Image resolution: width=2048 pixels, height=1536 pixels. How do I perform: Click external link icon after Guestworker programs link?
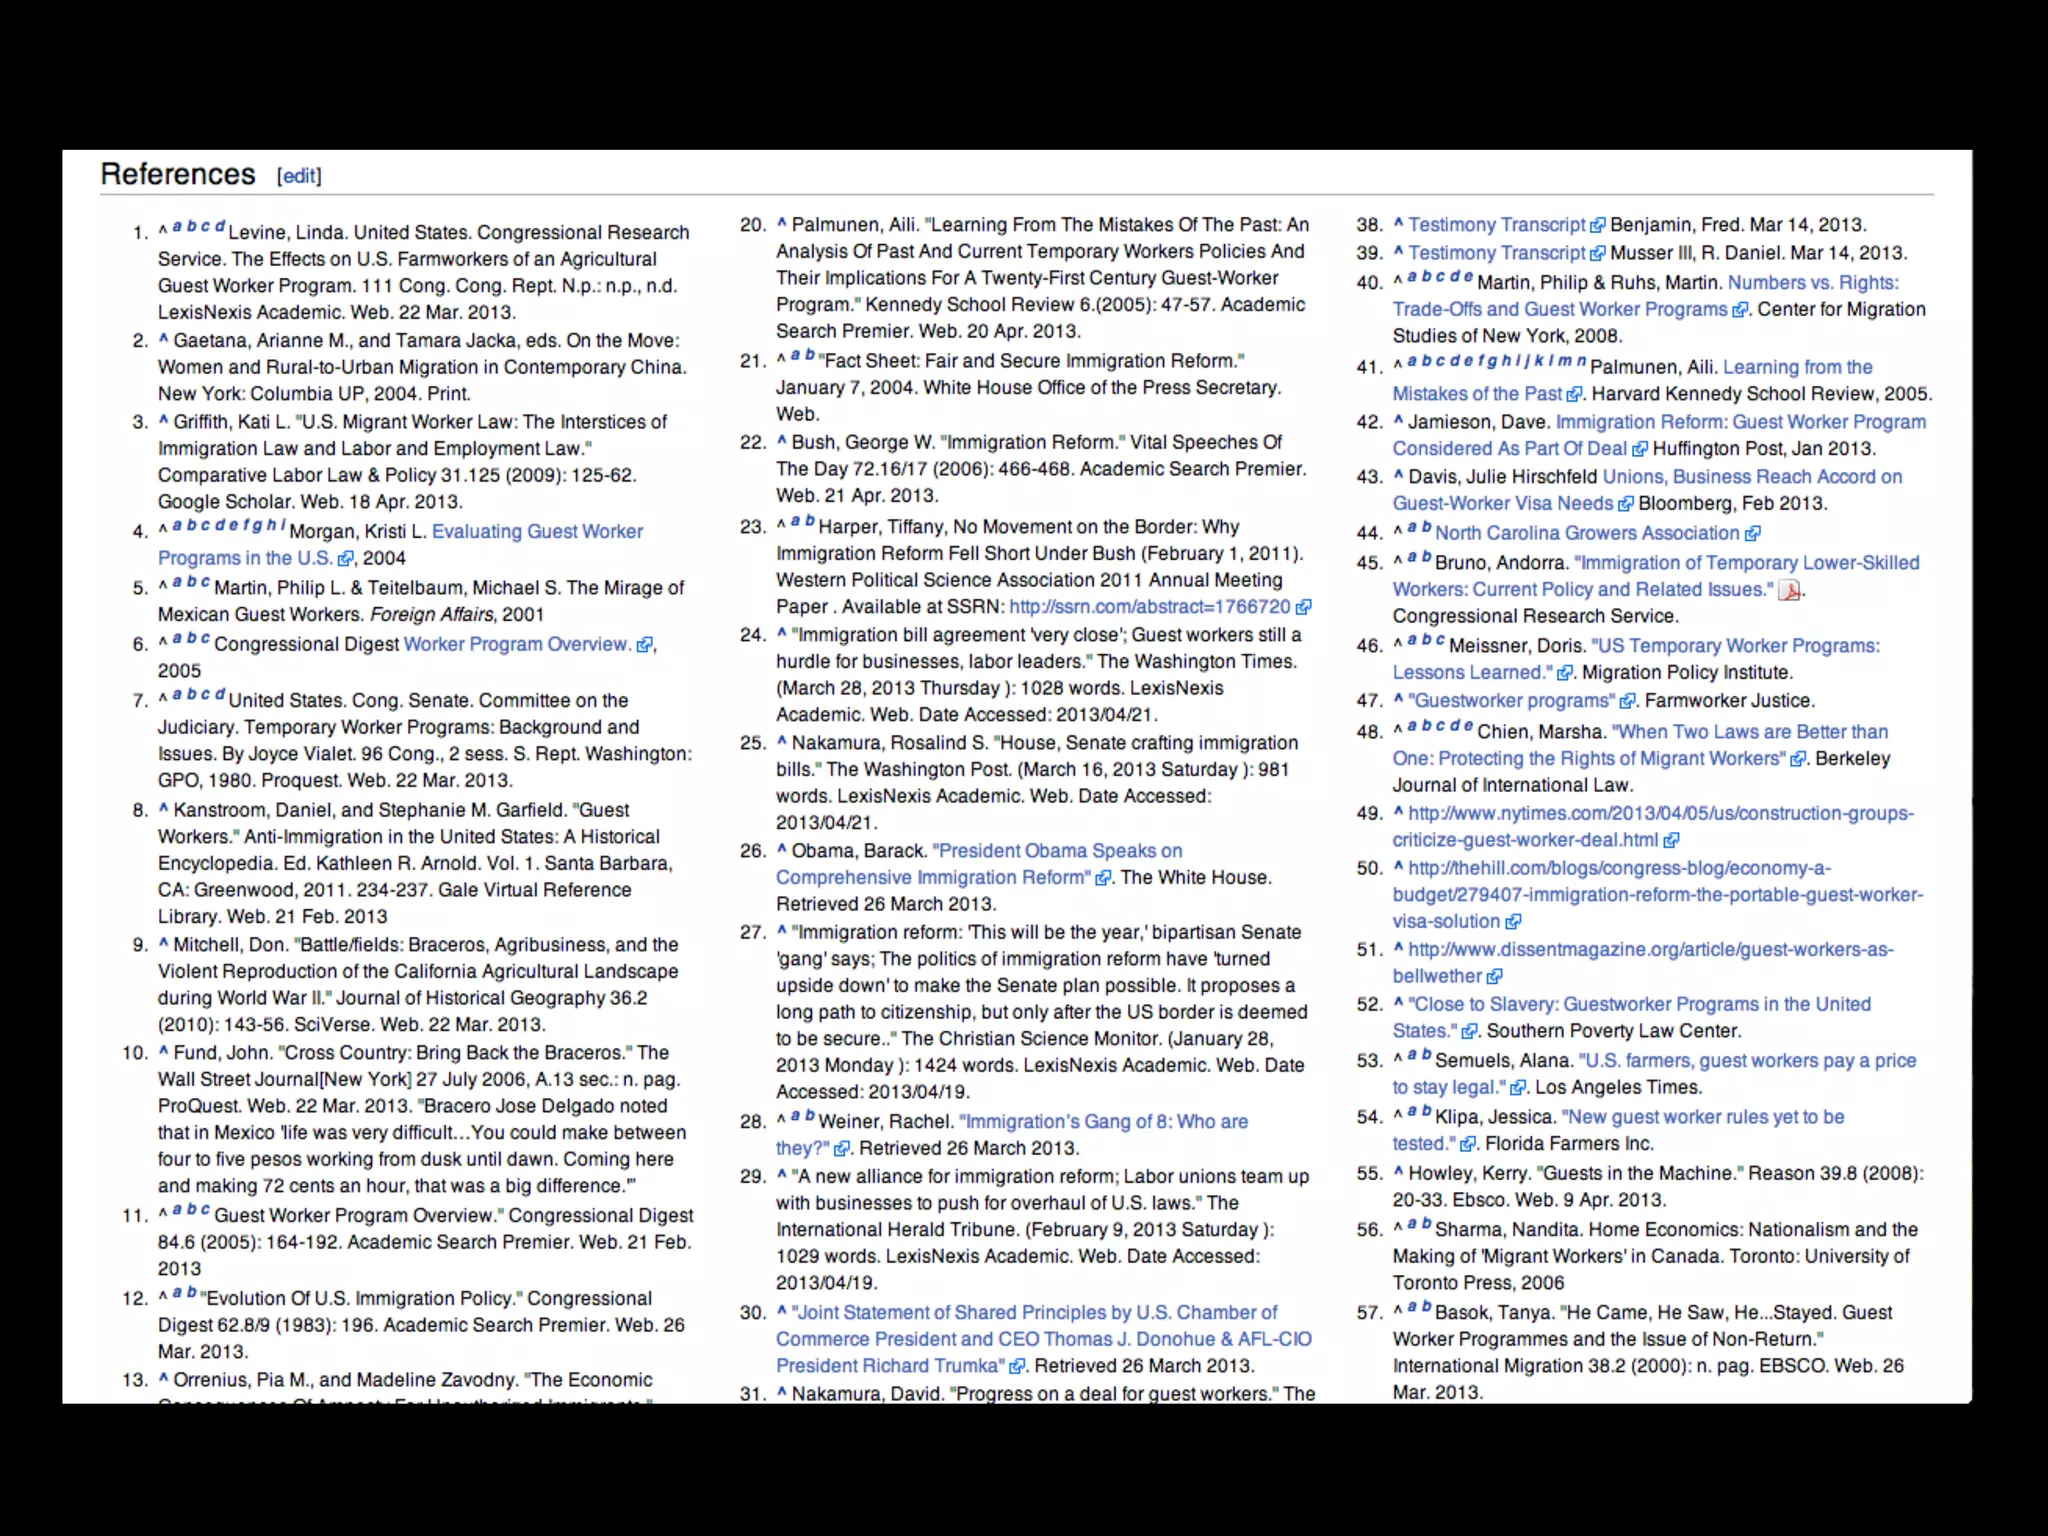pyautogui.click(x=1627, y=702)
